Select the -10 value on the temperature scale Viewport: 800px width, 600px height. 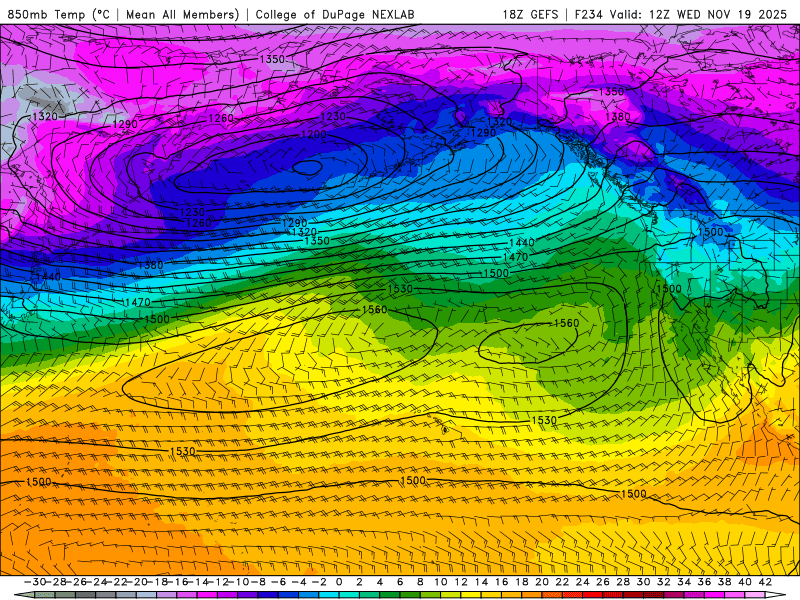tap(239, 582)
